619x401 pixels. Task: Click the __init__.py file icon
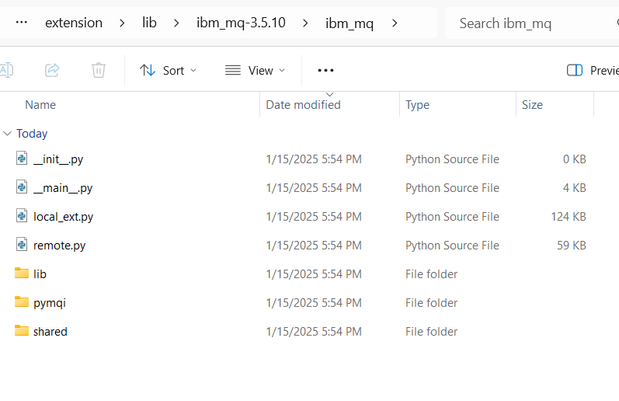click(x=22, y=159)
